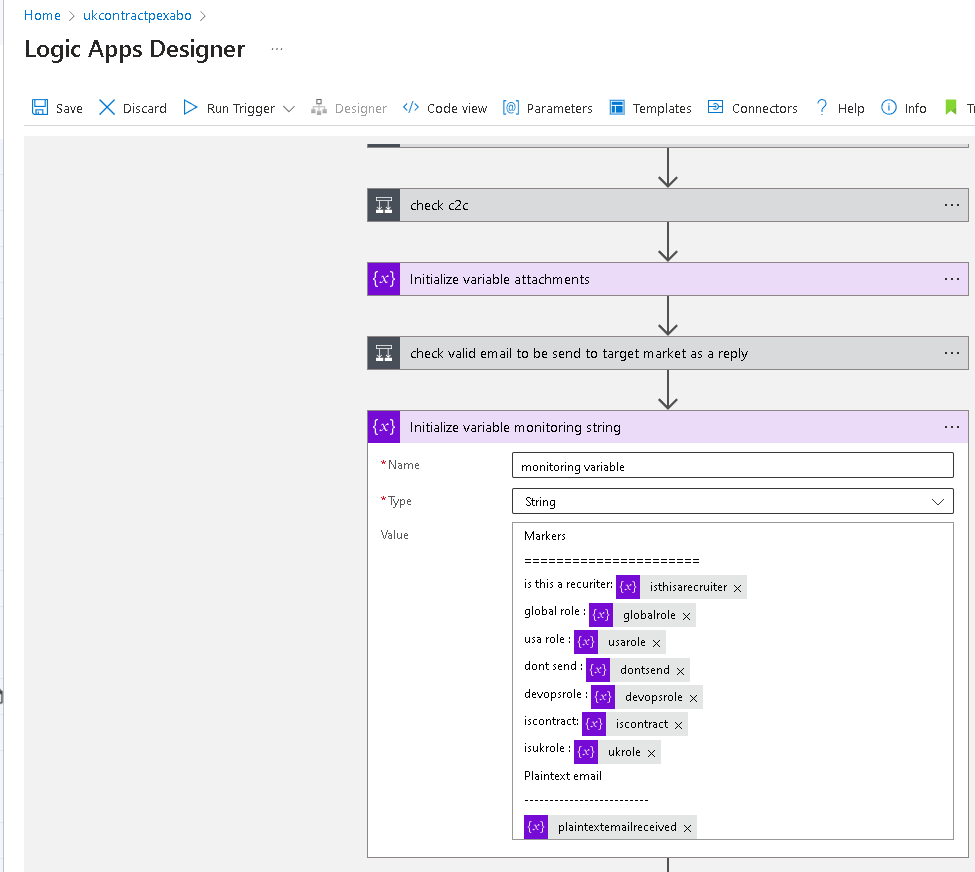This screenshot has height=872, width=975.
Task: Open the Parameters toolbar label
Action: click(x=559, y=108)
